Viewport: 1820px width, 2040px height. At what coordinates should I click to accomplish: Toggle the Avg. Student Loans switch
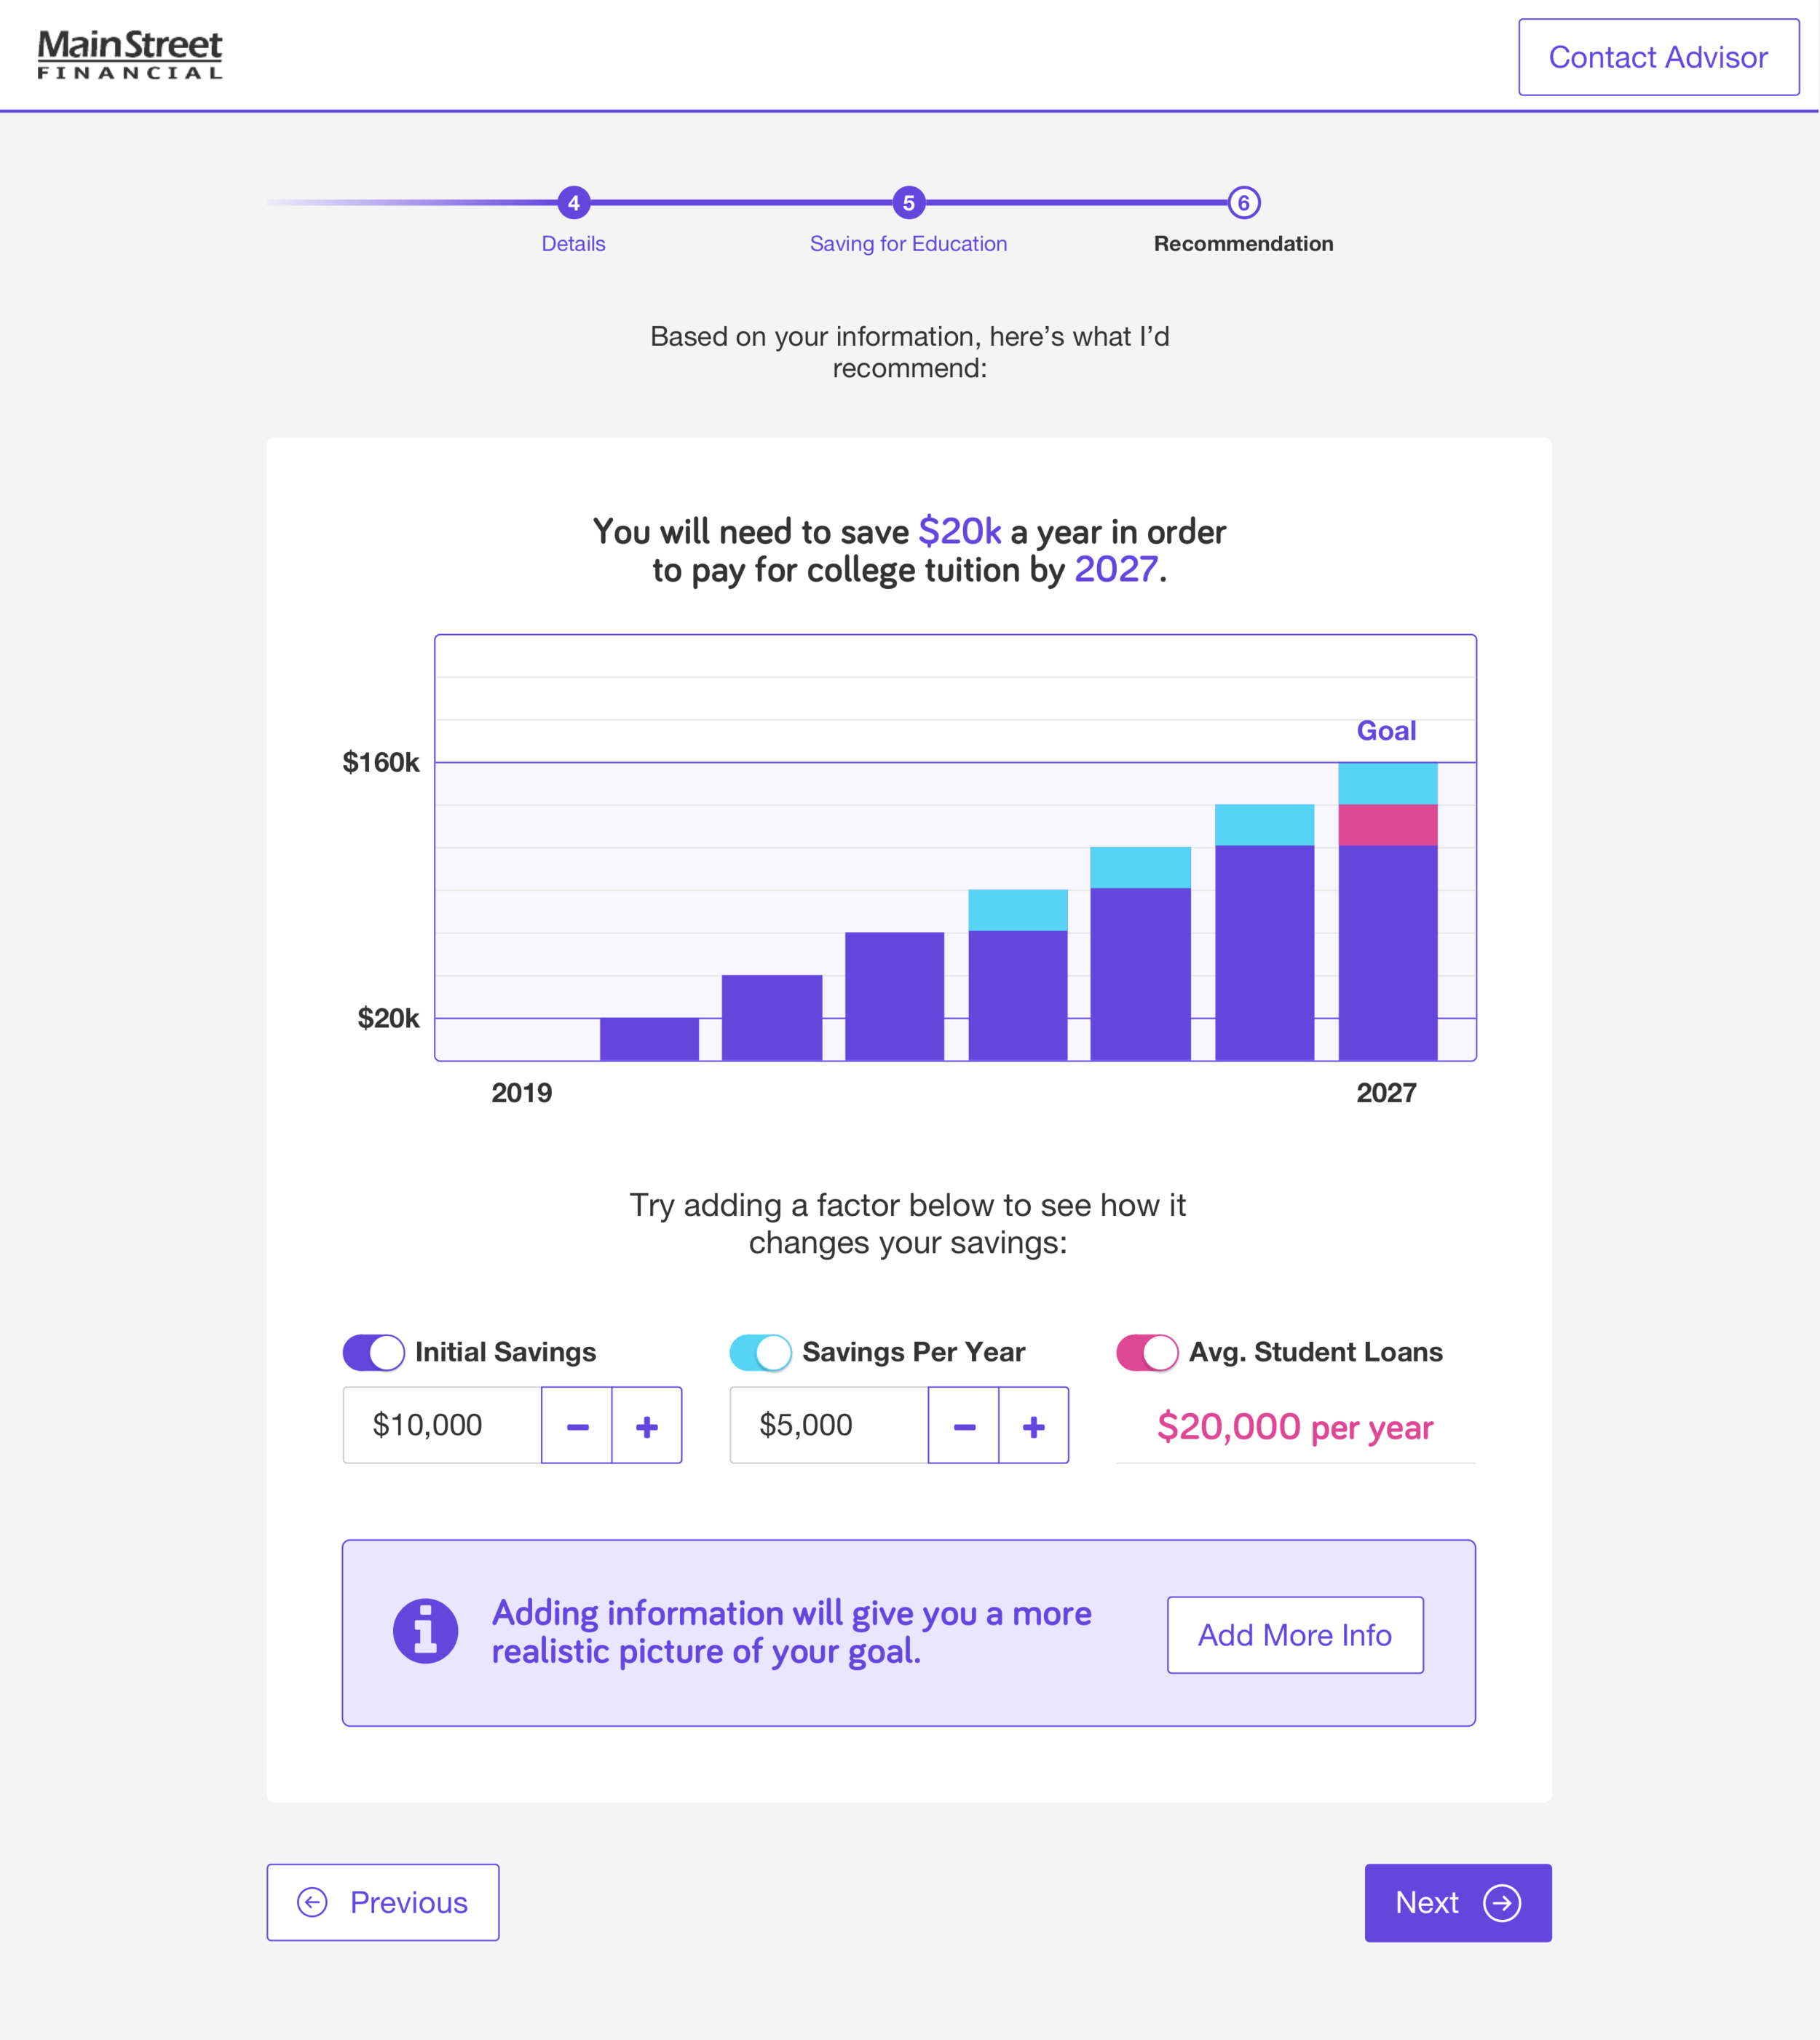click(1147, 1353)
